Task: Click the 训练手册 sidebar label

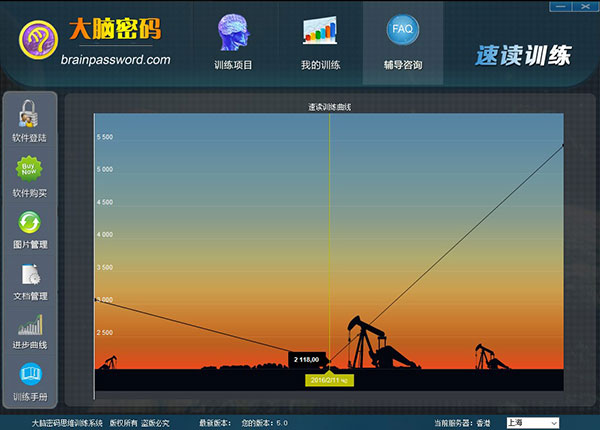Action: [x=30, y=397]
